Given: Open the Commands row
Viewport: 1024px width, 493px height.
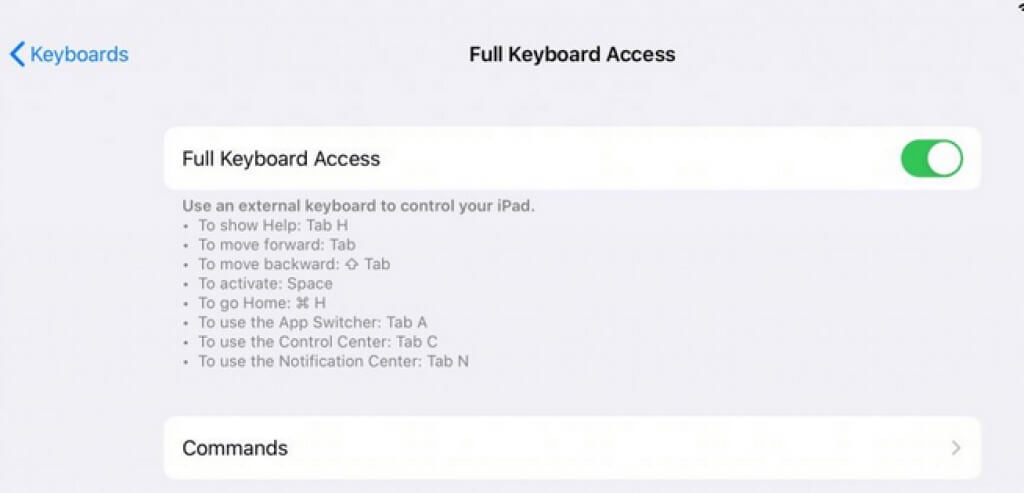Looking at the screenshot, I should tap(571, 448).
